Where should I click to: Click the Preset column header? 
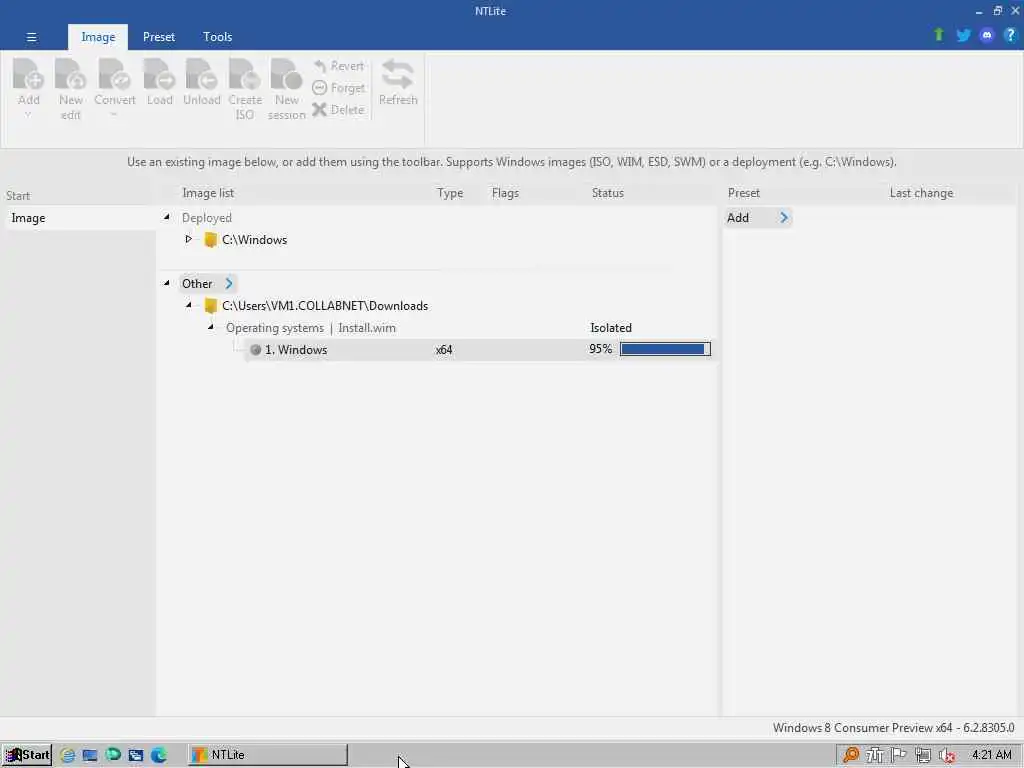pyautogui.click(x=743, y=193)
